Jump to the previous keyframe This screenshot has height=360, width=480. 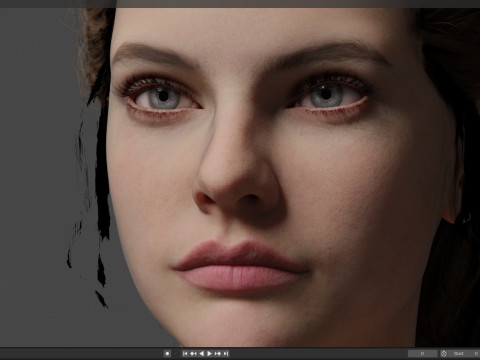[x=193, y=353]
